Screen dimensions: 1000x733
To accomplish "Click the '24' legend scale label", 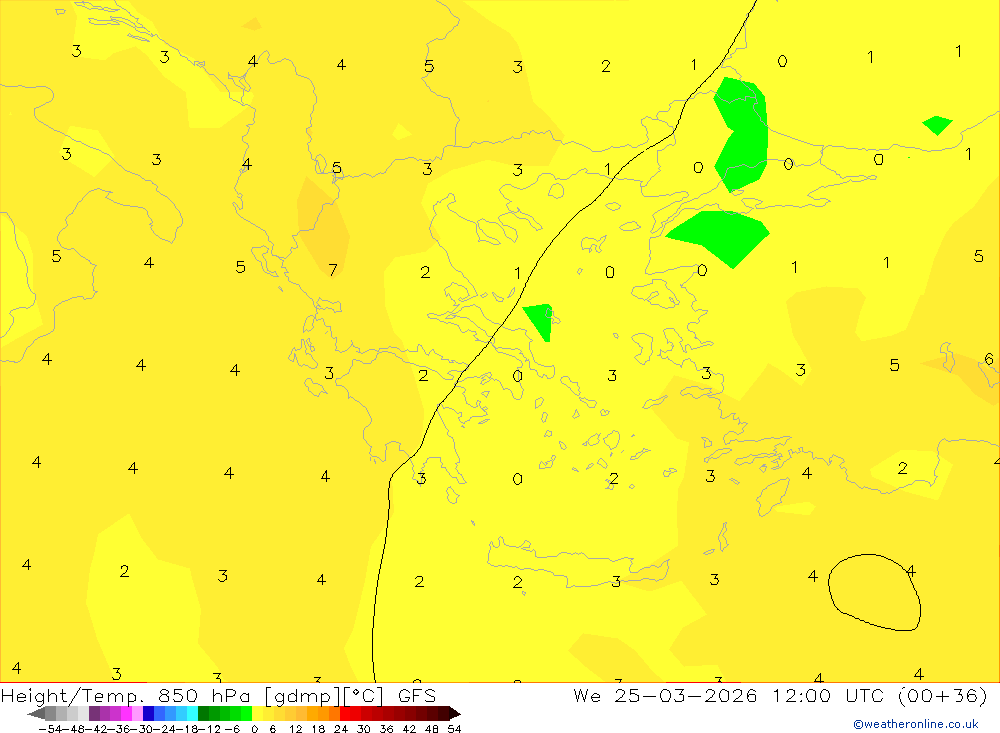I will (x=341, y=729).
